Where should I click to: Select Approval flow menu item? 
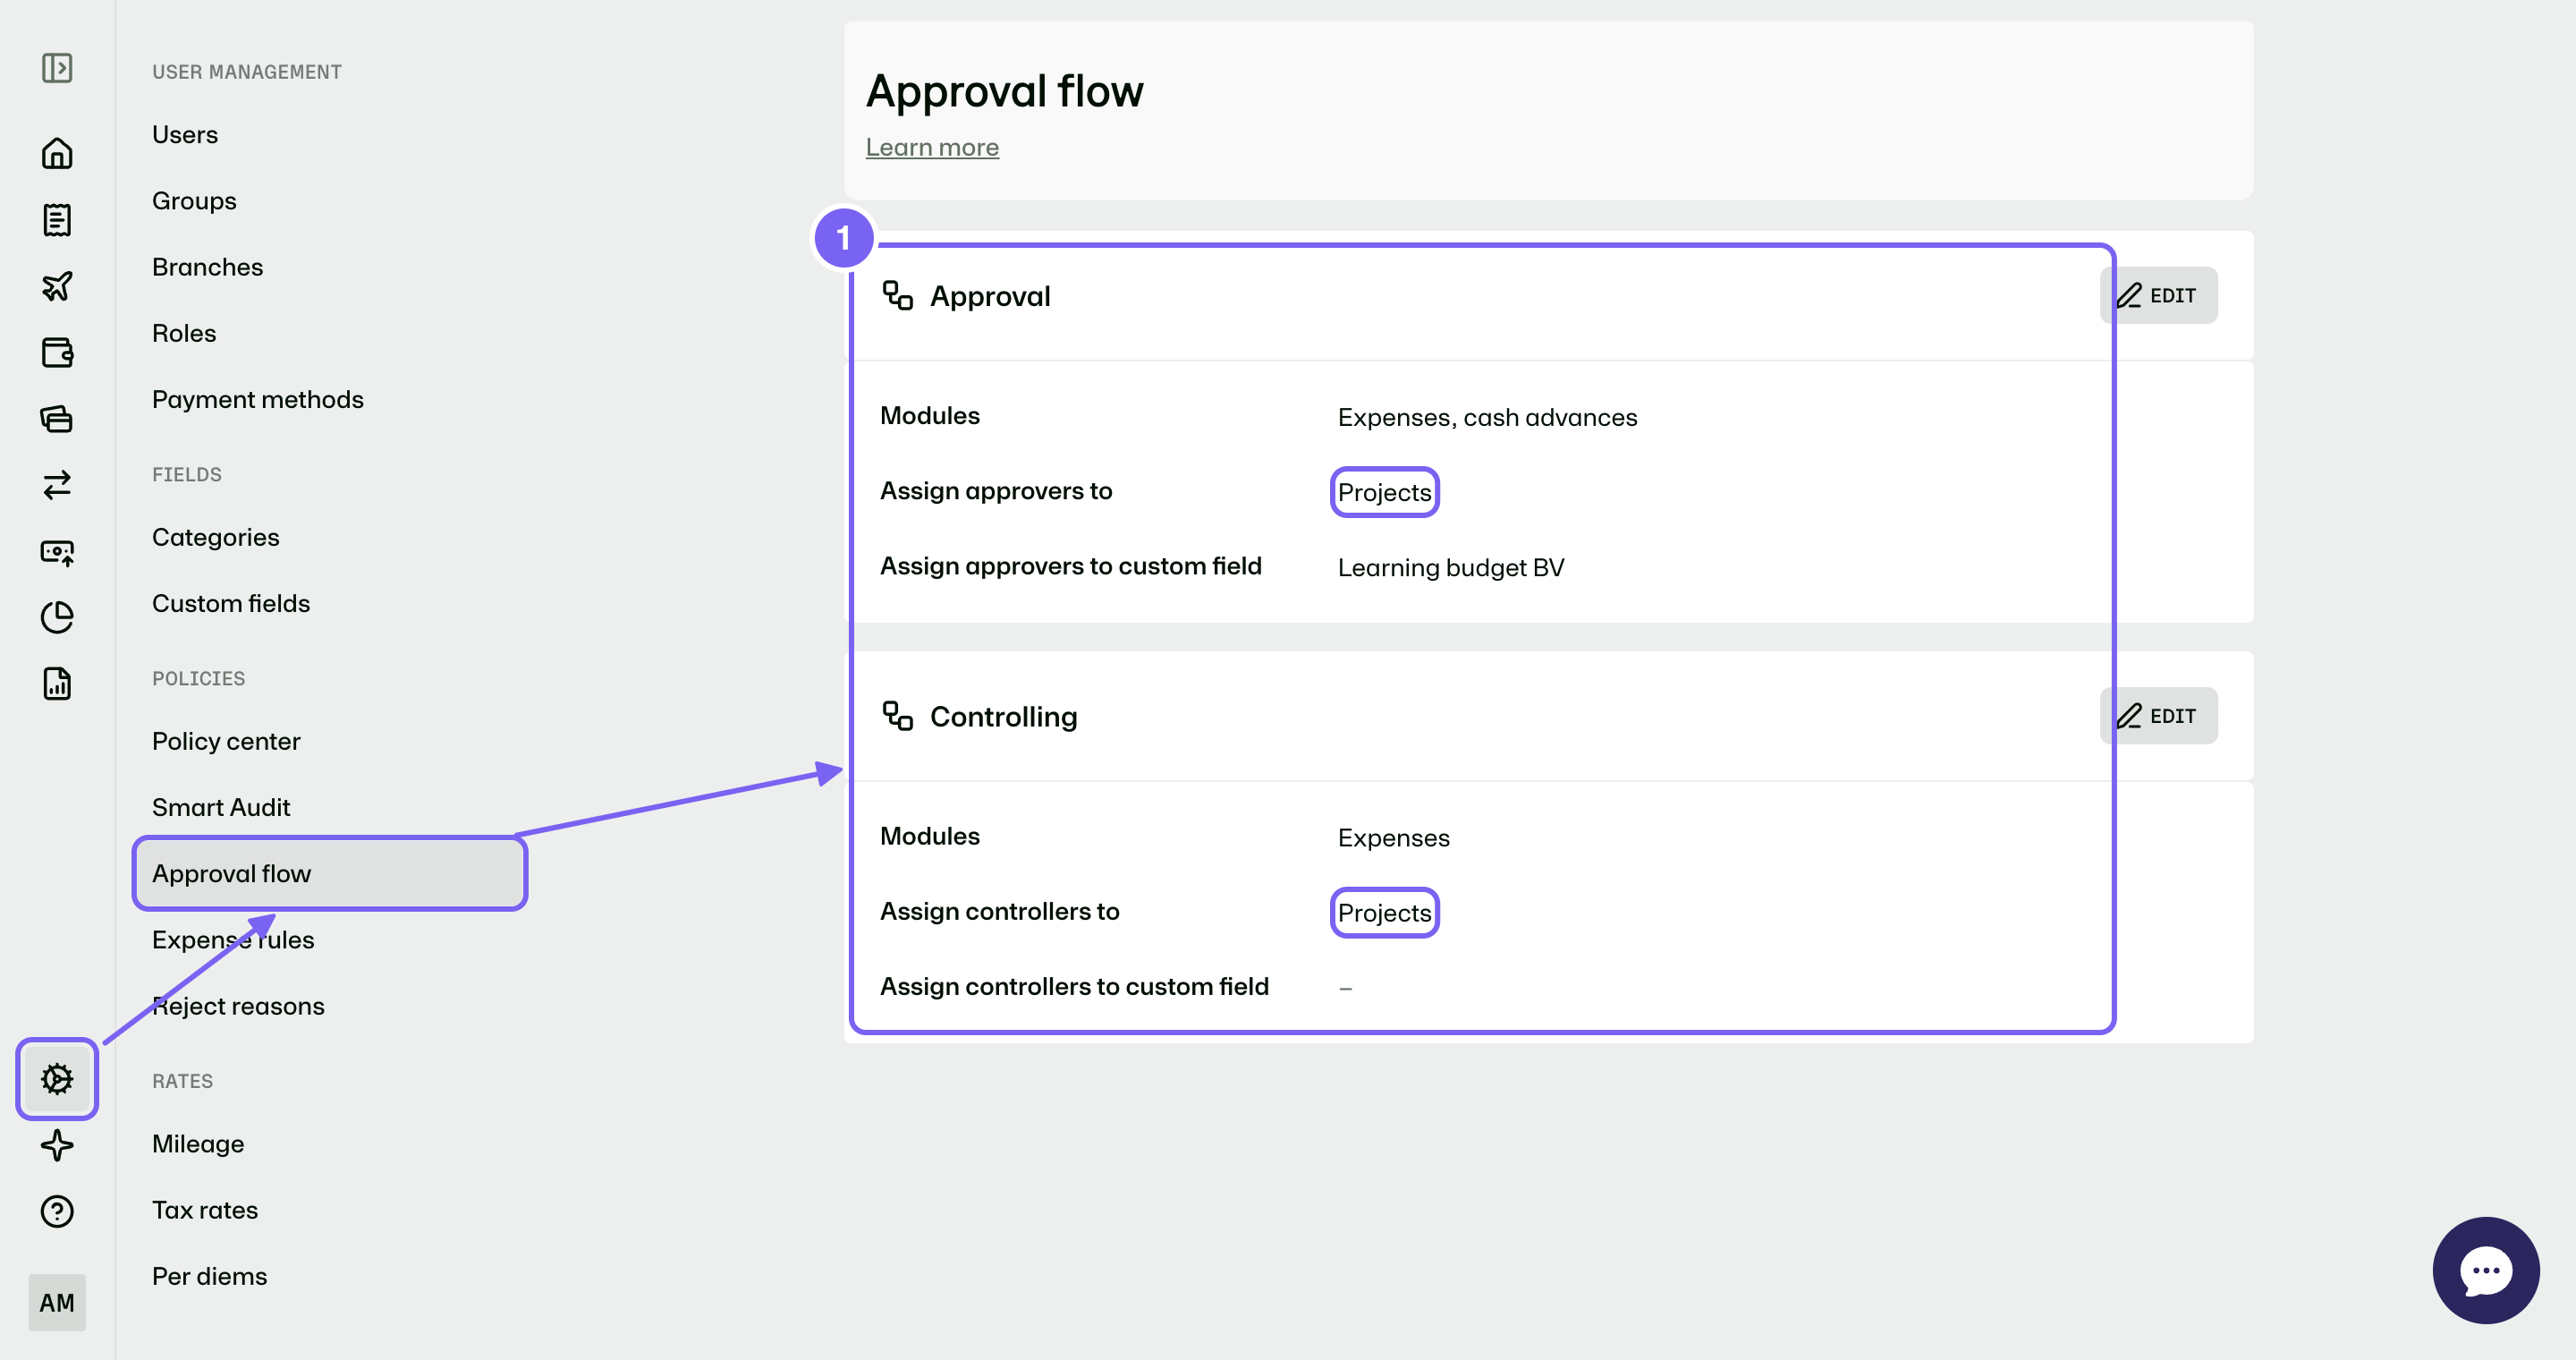pyautogui.click(x=329, y=874)
